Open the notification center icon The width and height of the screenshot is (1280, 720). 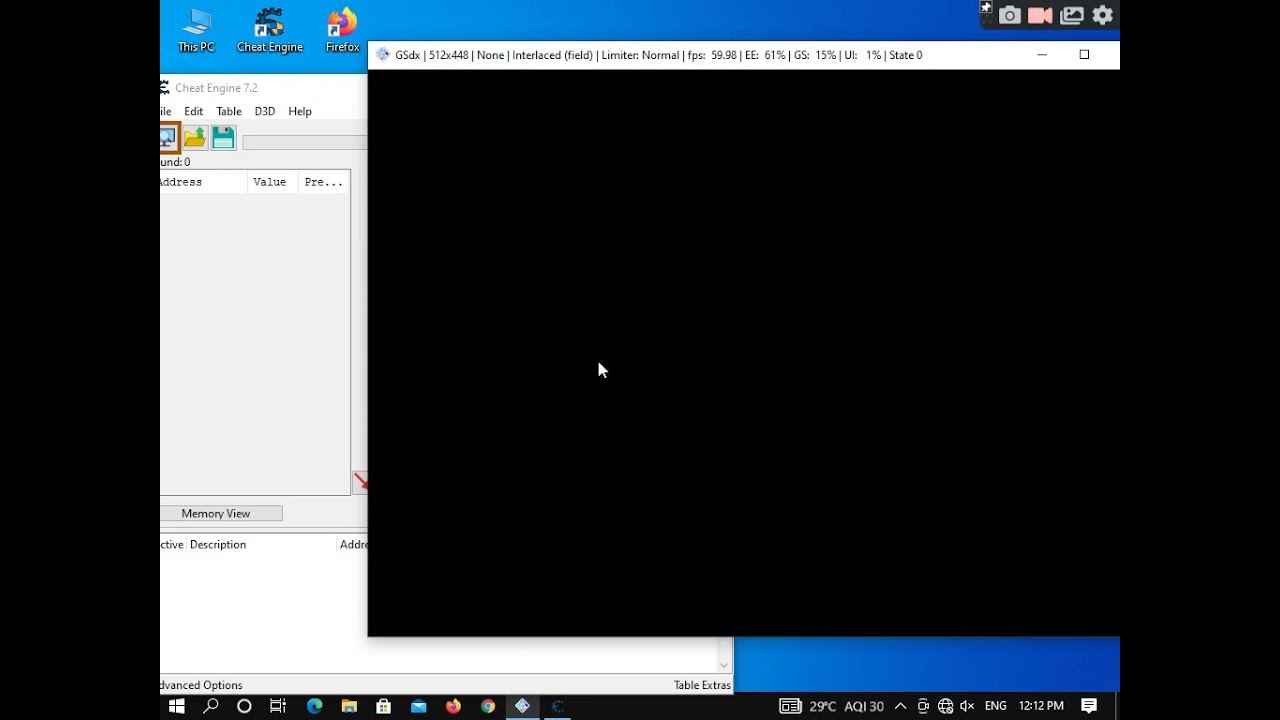pyautogui.click(x=1089, y=706)
